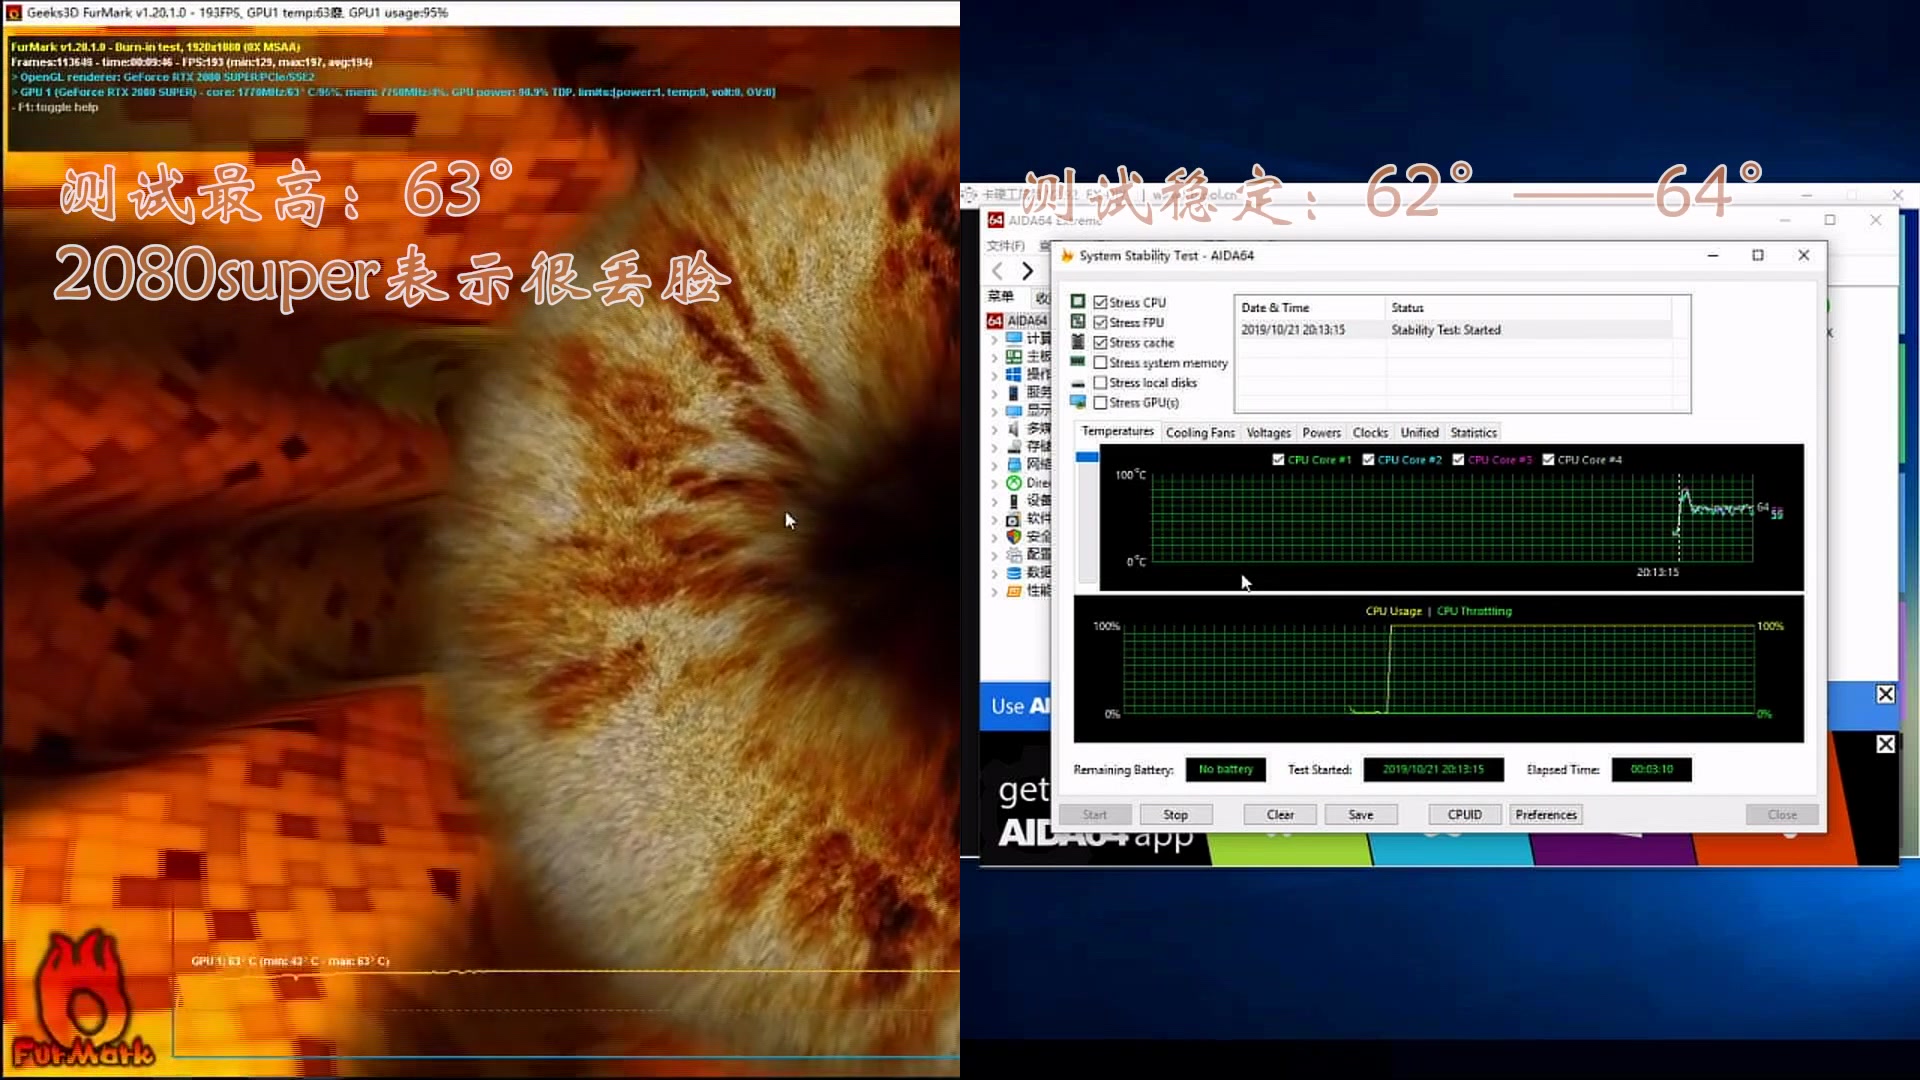The image size is (1920, 1080).
Task: Click the network icon in the AIDA64 tree
Action: tap(1014, 464)
